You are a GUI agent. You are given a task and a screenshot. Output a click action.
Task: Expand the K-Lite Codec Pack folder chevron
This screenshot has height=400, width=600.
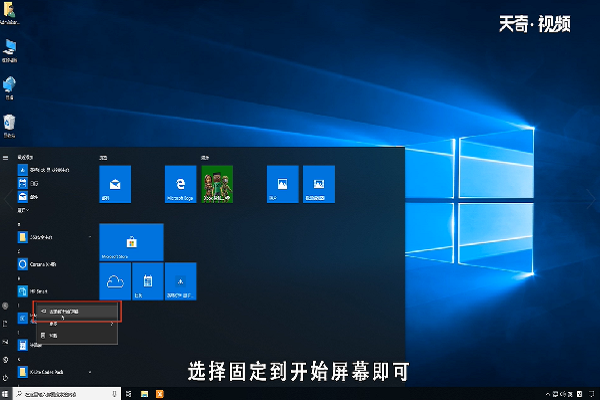coord(90,372)
